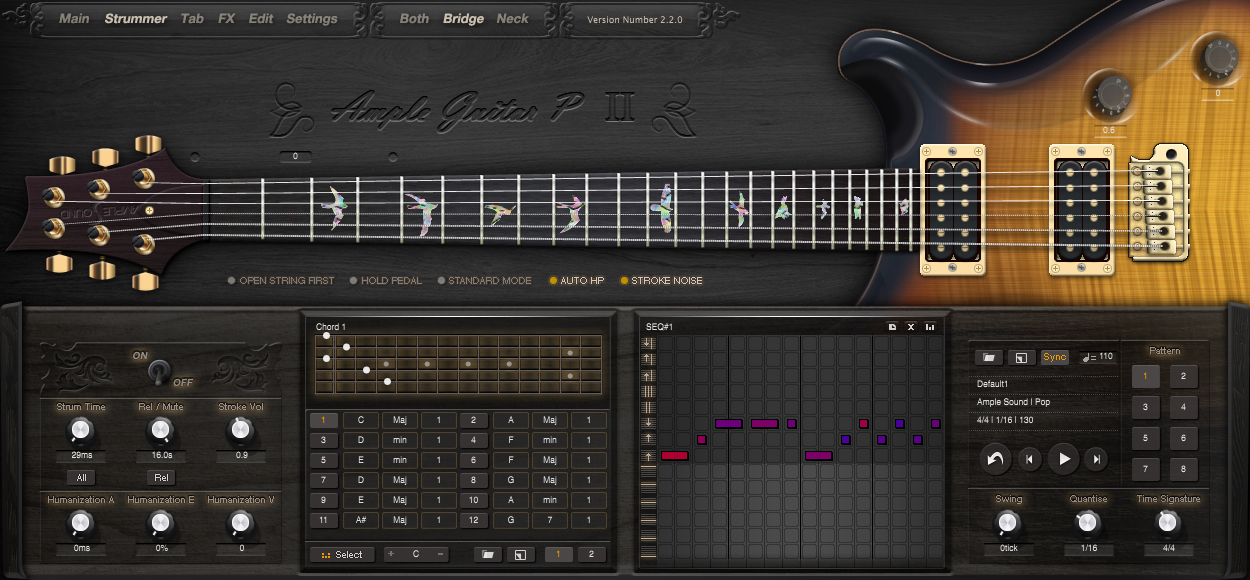The width and height of the screenshot is (1250, 580).
Task: Select chord slot 5 button
Action: (x=323, y=461)
